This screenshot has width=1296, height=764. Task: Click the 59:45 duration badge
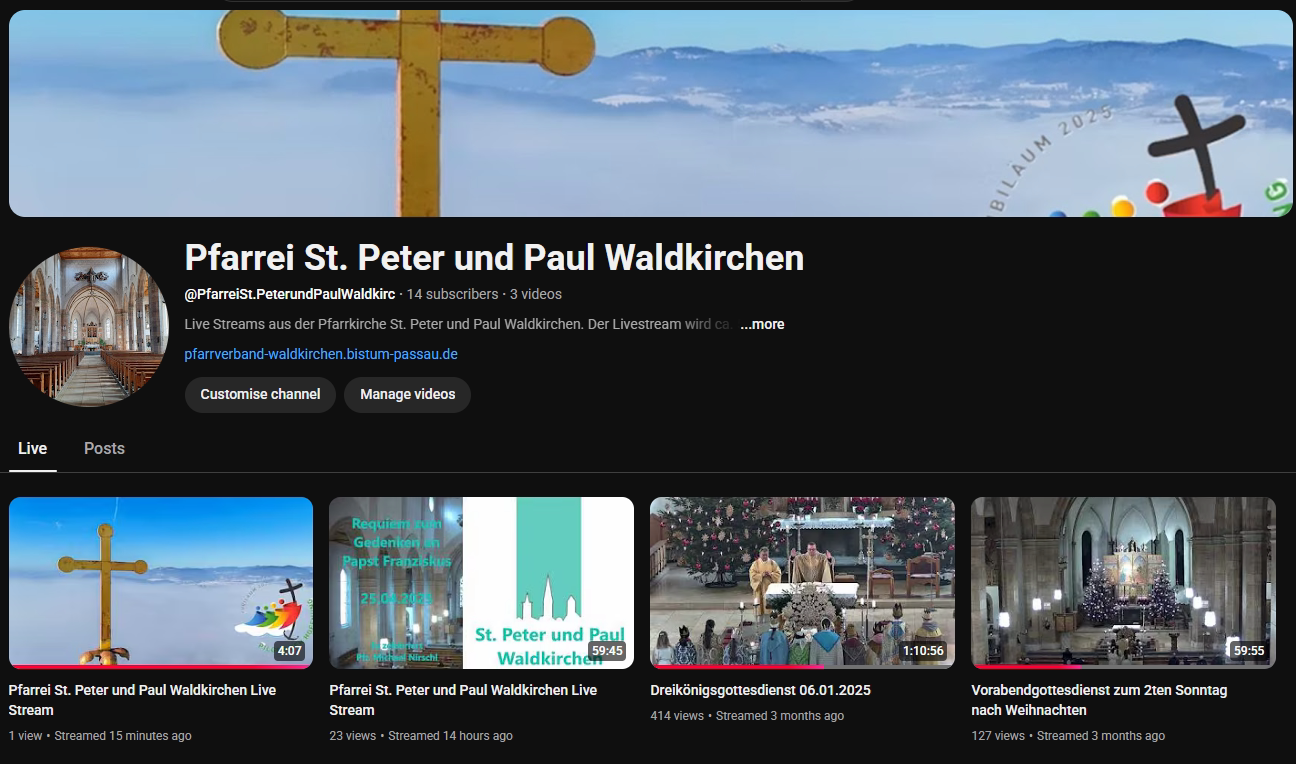coord(606,651)
